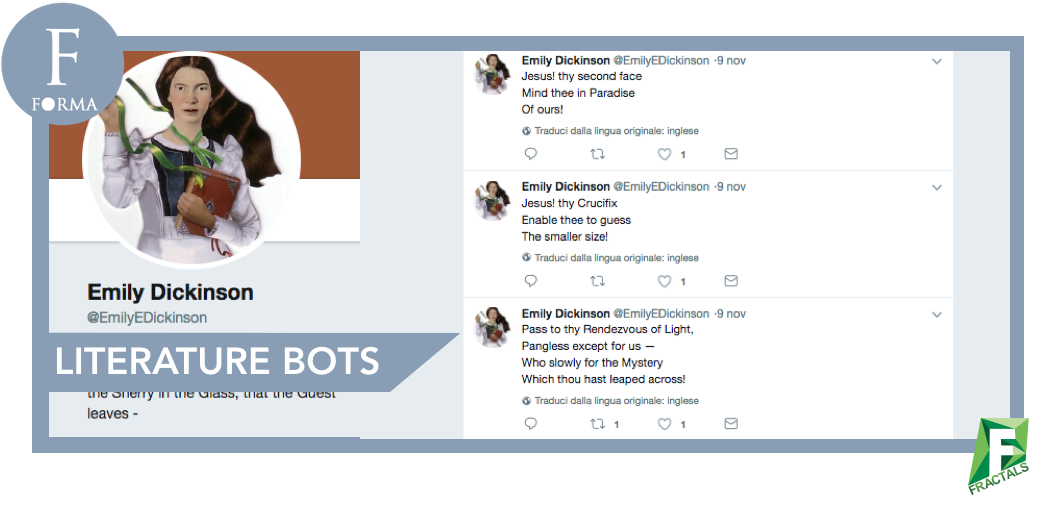Message the 'Jesus! thy Crucifix' tweet envelope icon
Viewport: 1062px width, 505px height.
coord(731,281)
